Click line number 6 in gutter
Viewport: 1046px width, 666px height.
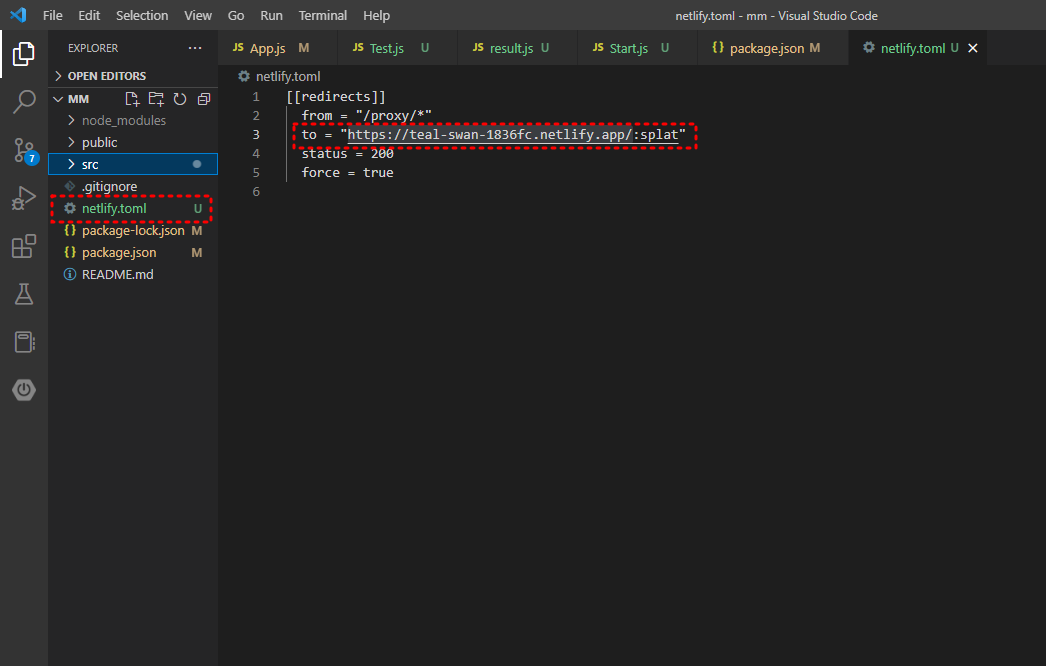point(256,192)
